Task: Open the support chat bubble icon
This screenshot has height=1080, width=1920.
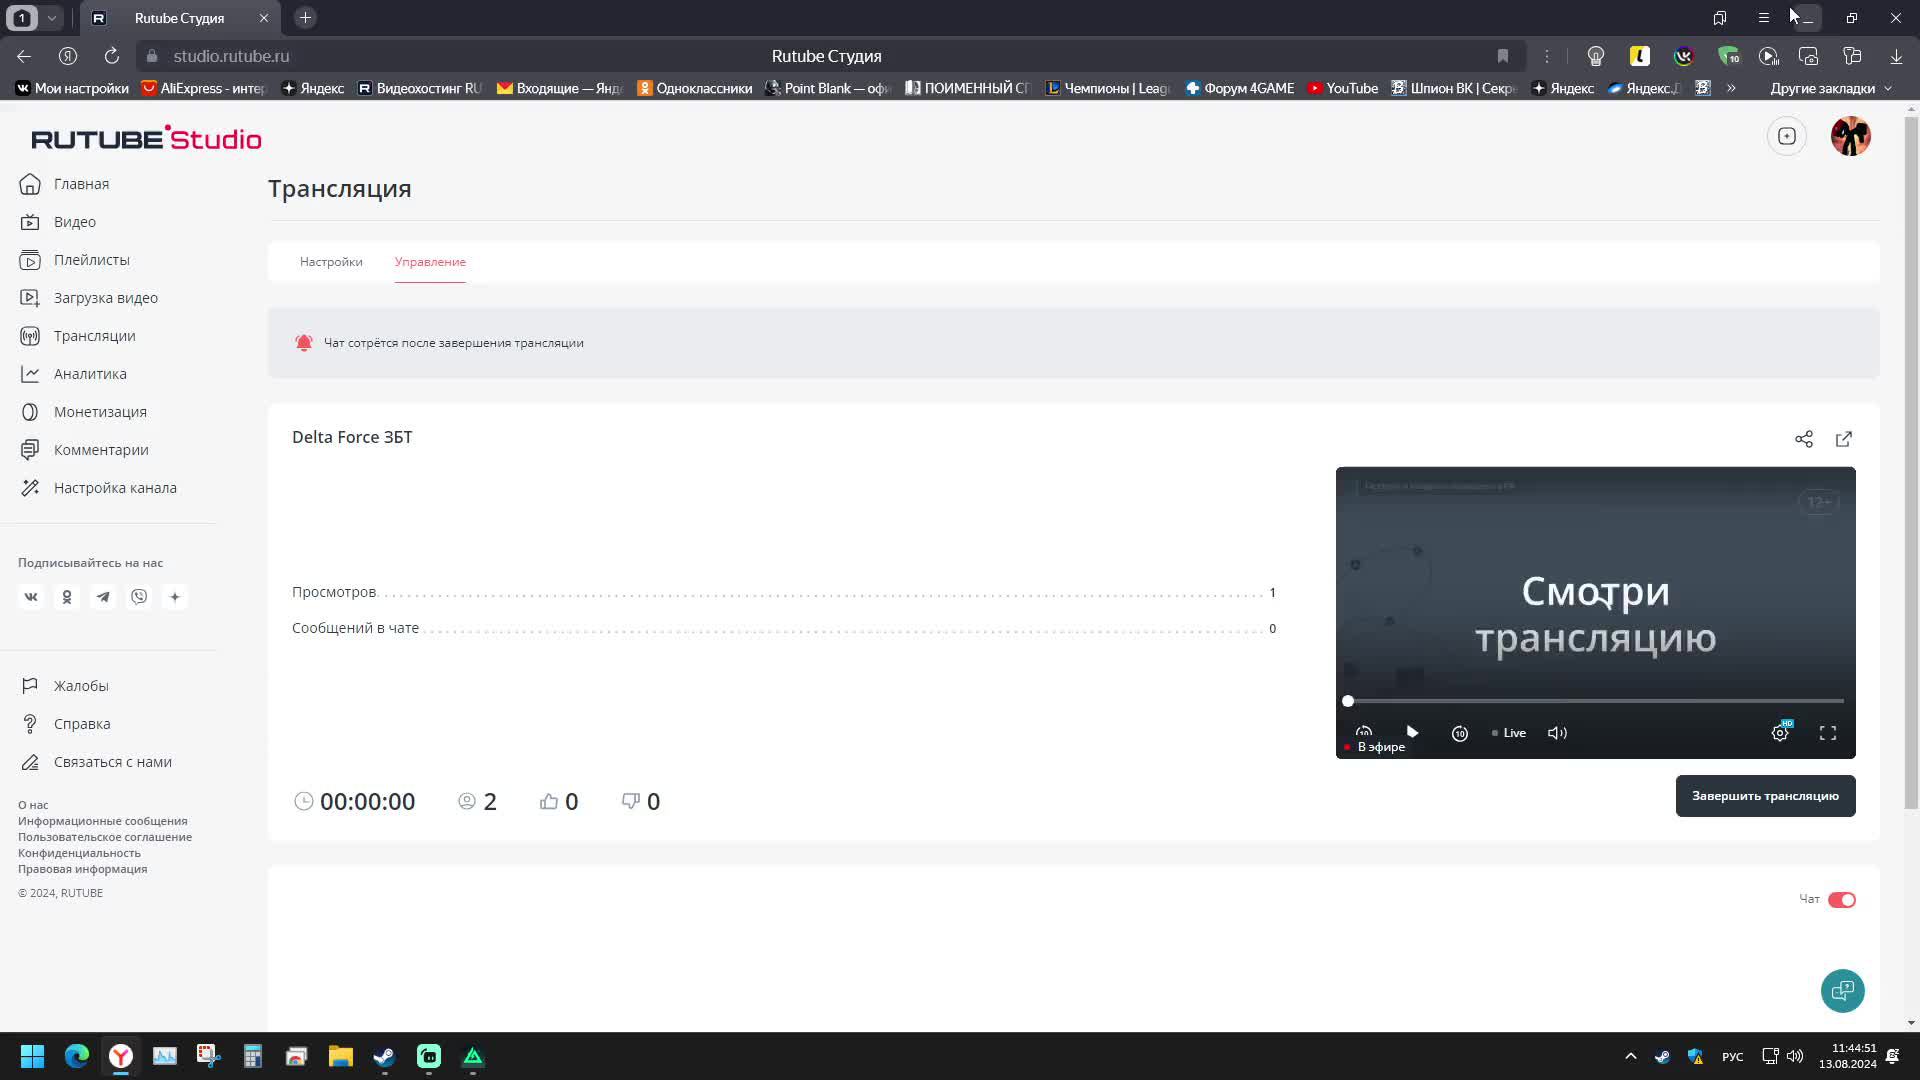Action: (1842, 991)
